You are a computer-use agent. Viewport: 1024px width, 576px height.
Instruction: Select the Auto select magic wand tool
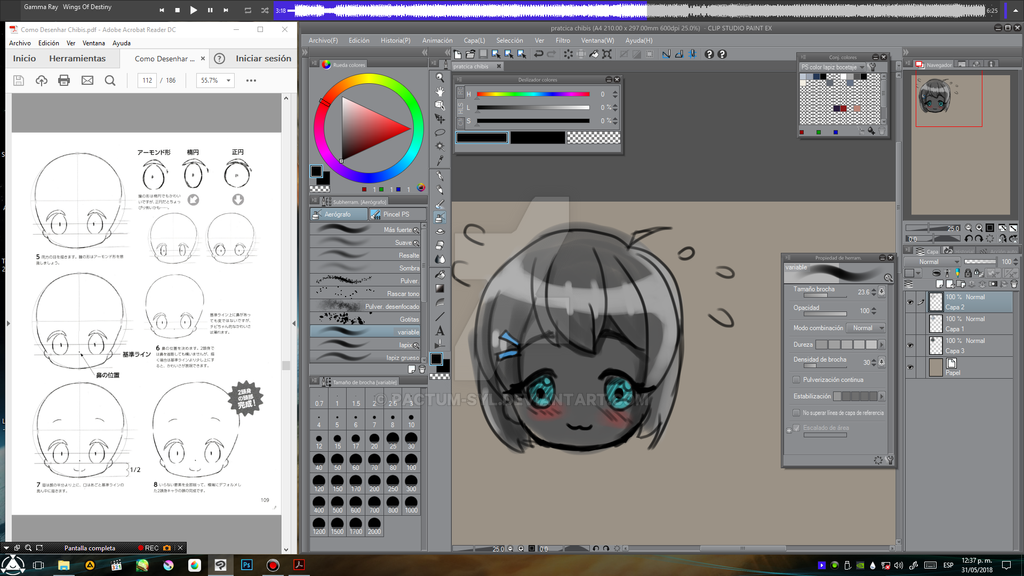click(x=440, y=146)
